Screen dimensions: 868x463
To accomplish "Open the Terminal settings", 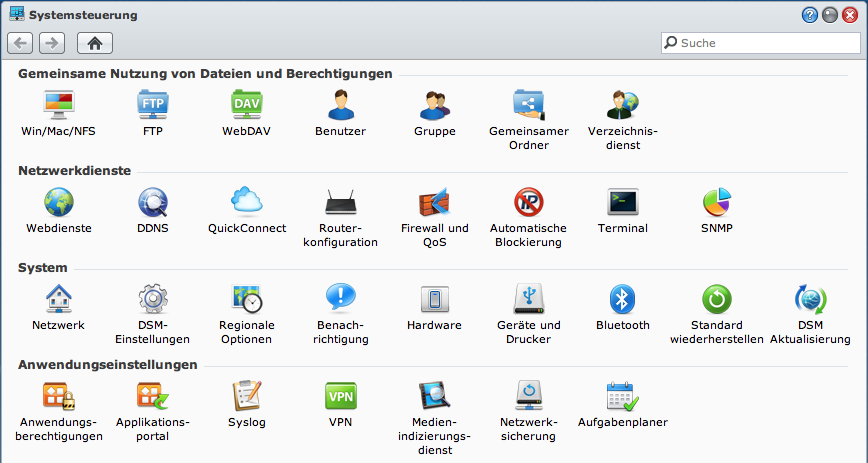I will coord(623,202).
